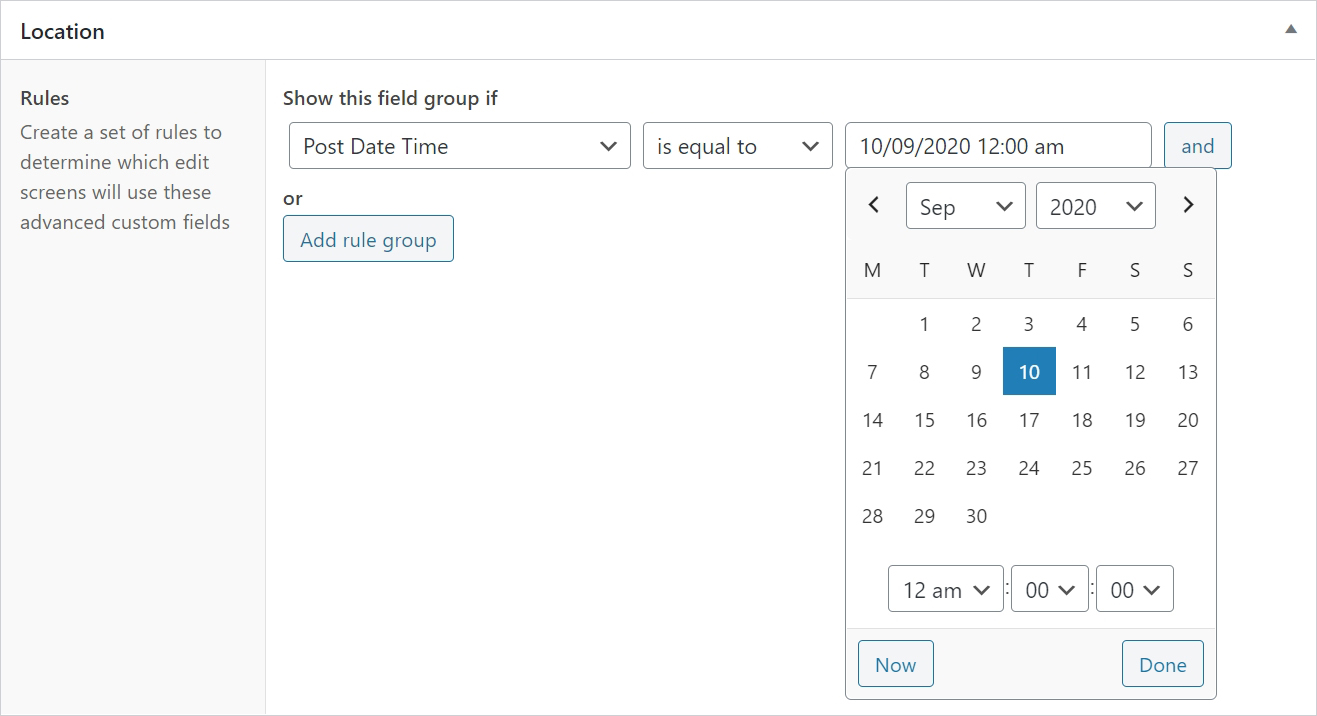Open the 'is equal to' operator dropdown

click(x=738, y=146)
